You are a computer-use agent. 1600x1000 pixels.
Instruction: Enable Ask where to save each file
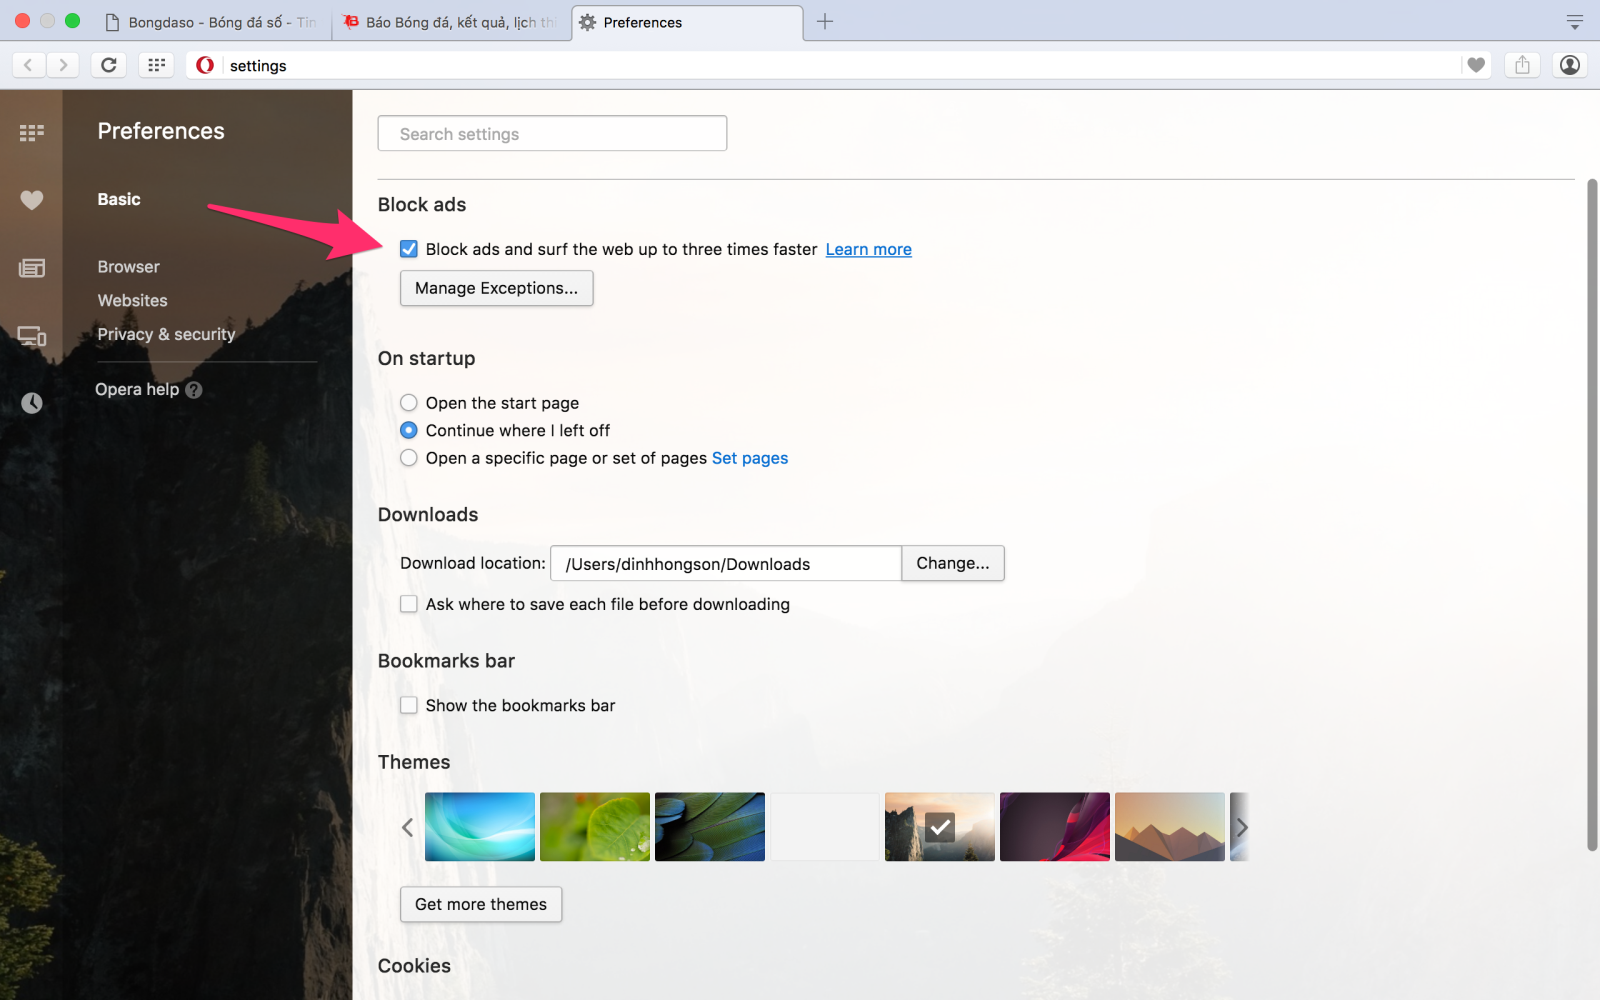tap(409, 604)
